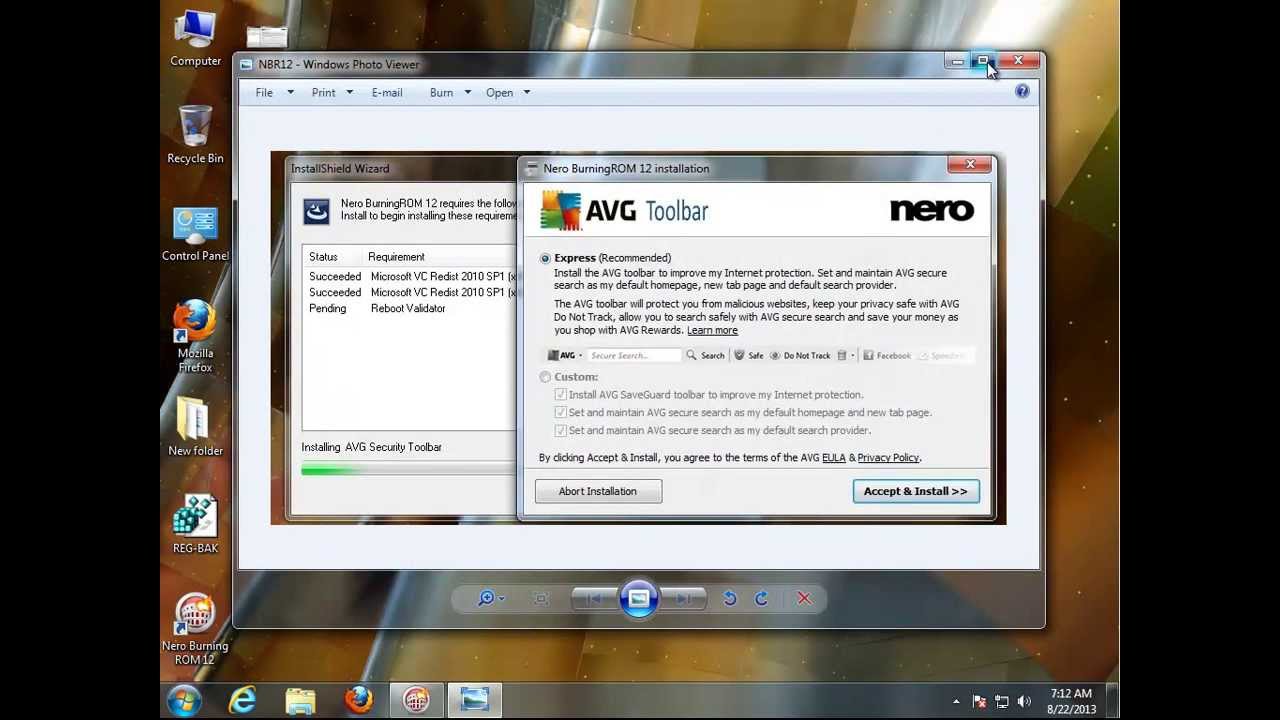Expand the Print dropdown

pyautogui.click(x=348, y=92)
